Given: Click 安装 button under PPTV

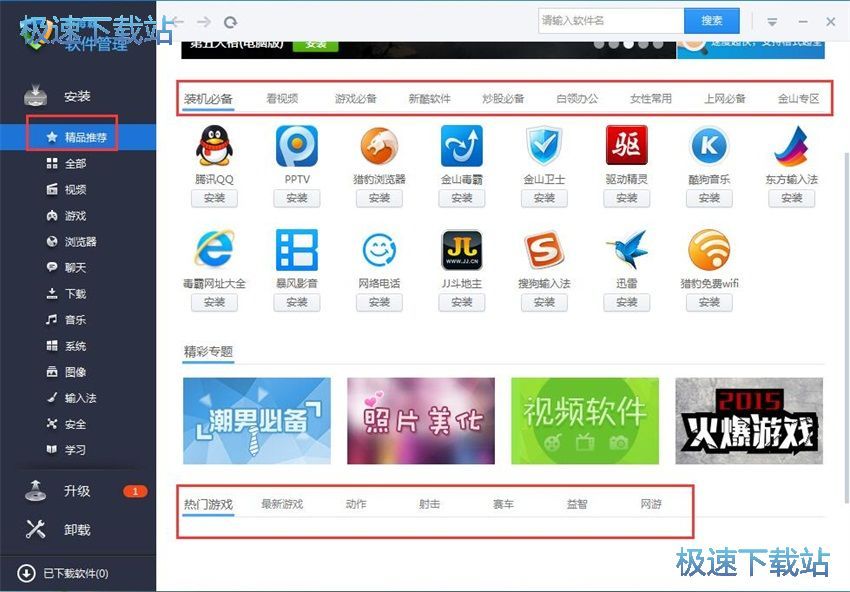Looking at the screenshot, I should [297, 198].
